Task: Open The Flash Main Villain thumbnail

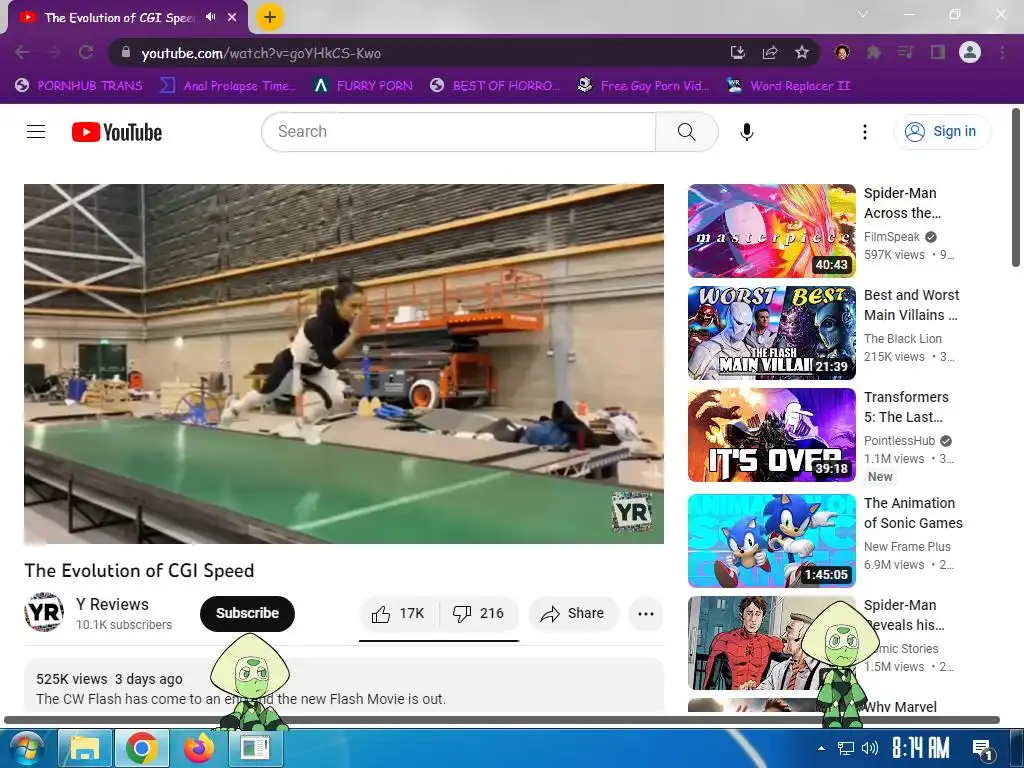Action: [x=771, y=333]
